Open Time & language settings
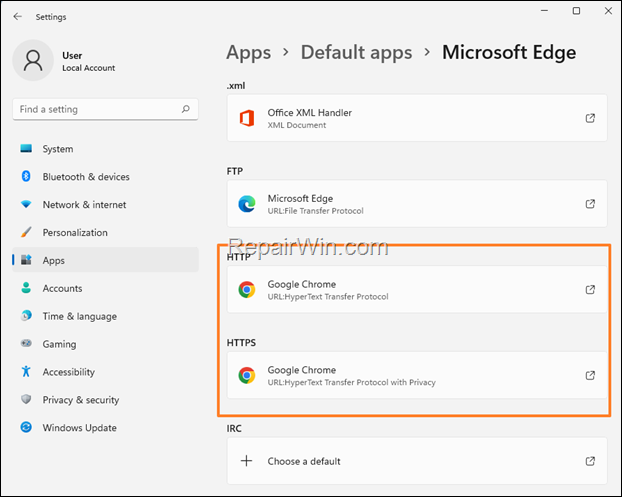The width and height of the screenshot is (622, 497). point(106,316)
